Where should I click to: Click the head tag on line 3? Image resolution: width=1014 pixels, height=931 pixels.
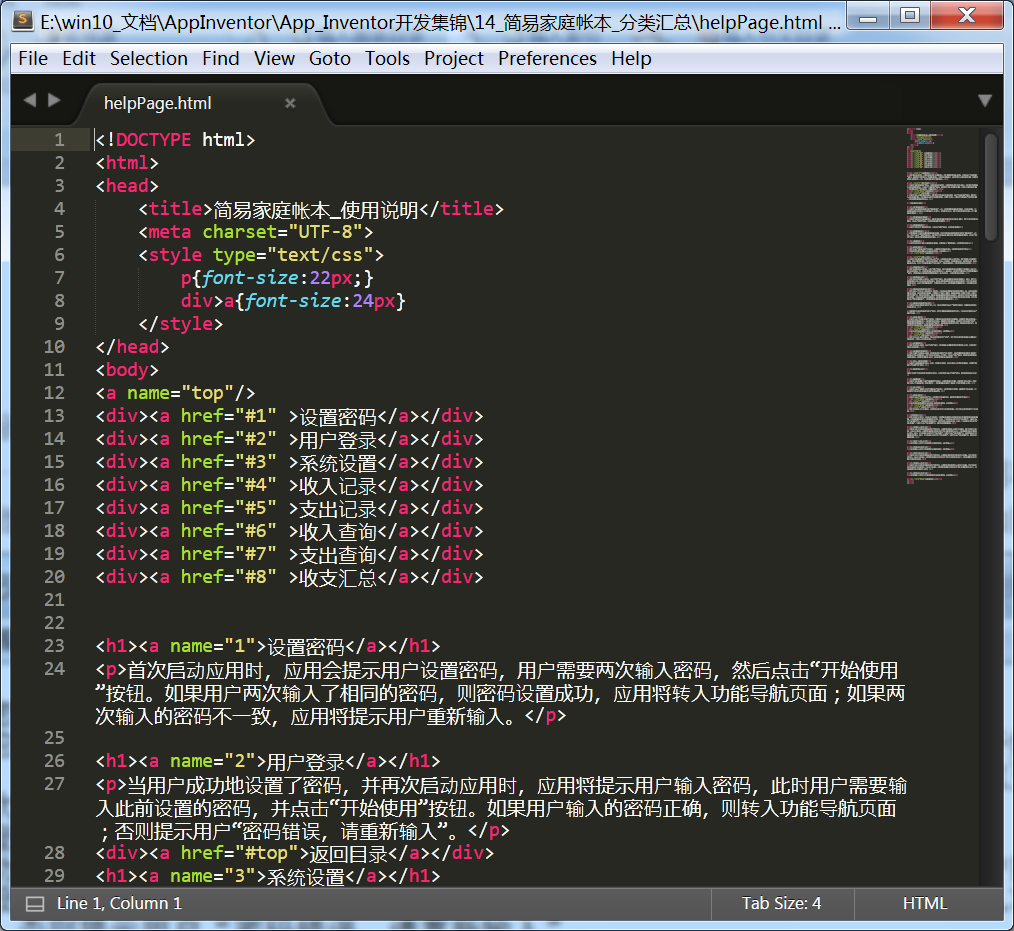tap(127, 186)
